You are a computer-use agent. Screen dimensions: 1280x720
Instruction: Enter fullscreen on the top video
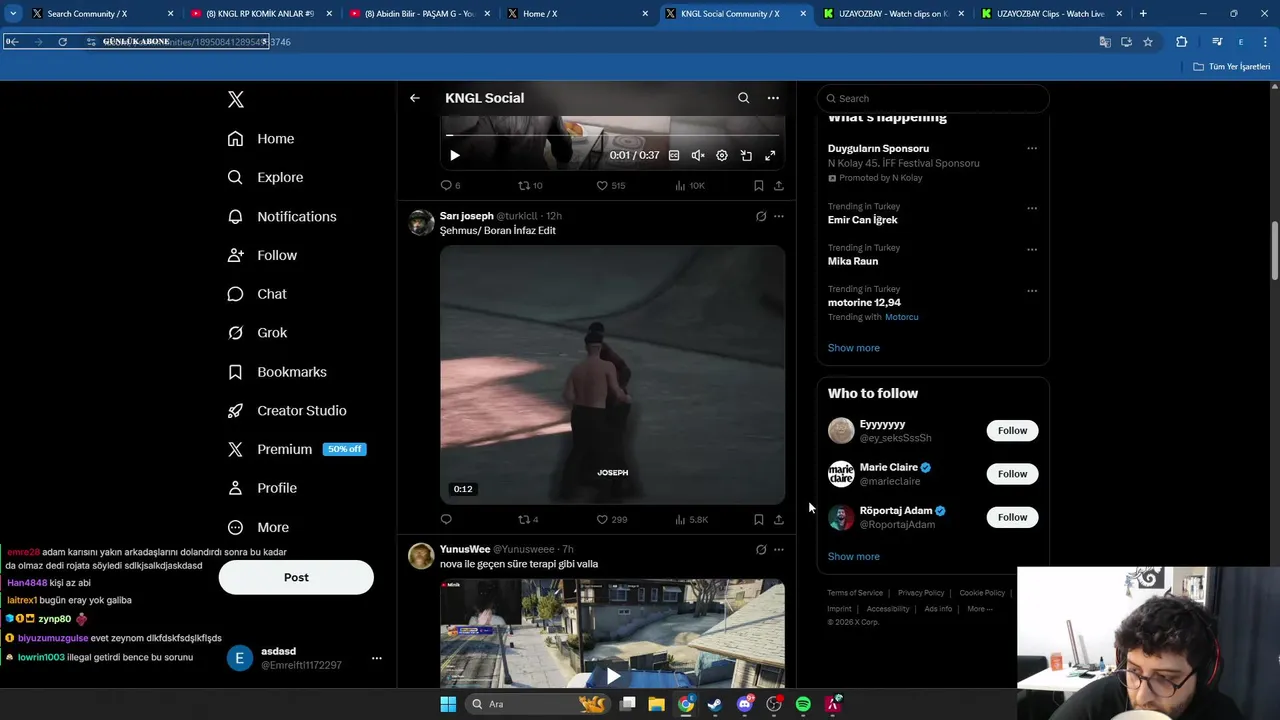click(770, 155)
